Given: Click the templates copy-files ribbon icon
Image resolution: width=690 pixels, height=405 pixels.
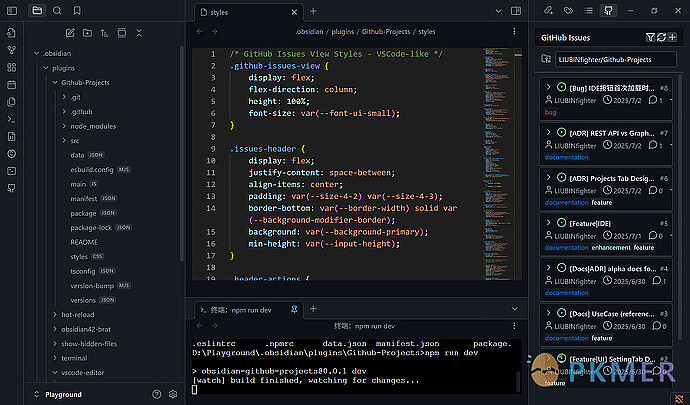Looking at the screenshot, I should (x=12, y=102).
